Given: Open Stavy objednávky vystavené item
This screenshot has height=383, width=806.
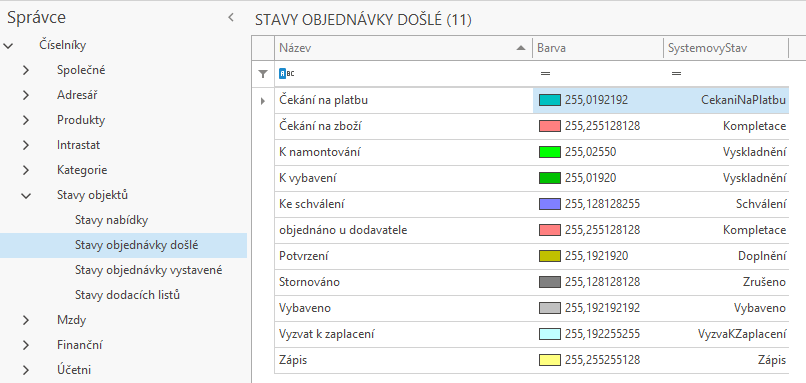Looking at the screenshot, I should (x=149, y=270).
